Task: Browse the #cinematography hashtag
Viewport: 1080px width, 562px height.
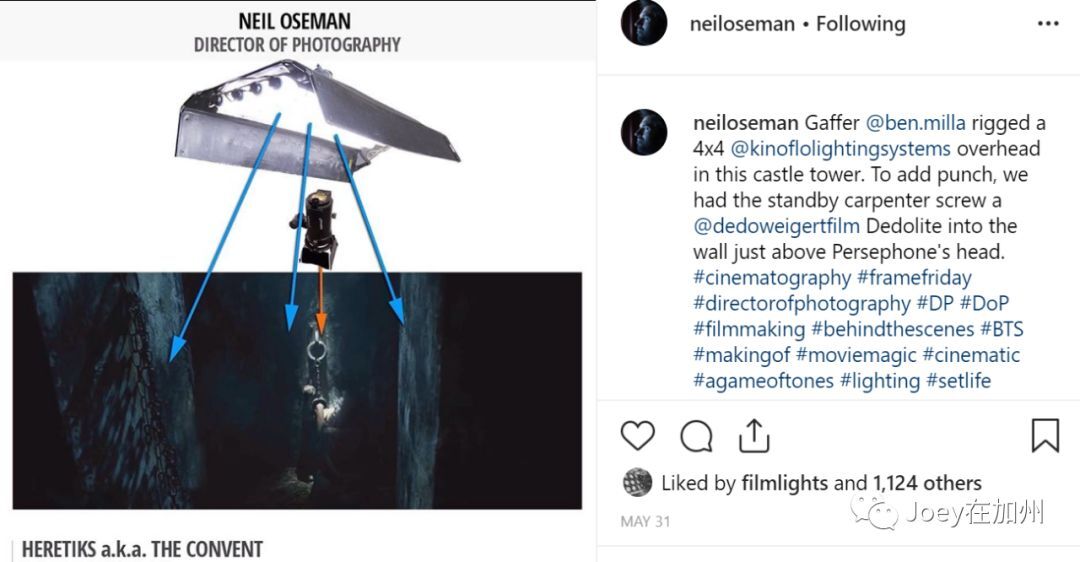Action: click(771, 277)
